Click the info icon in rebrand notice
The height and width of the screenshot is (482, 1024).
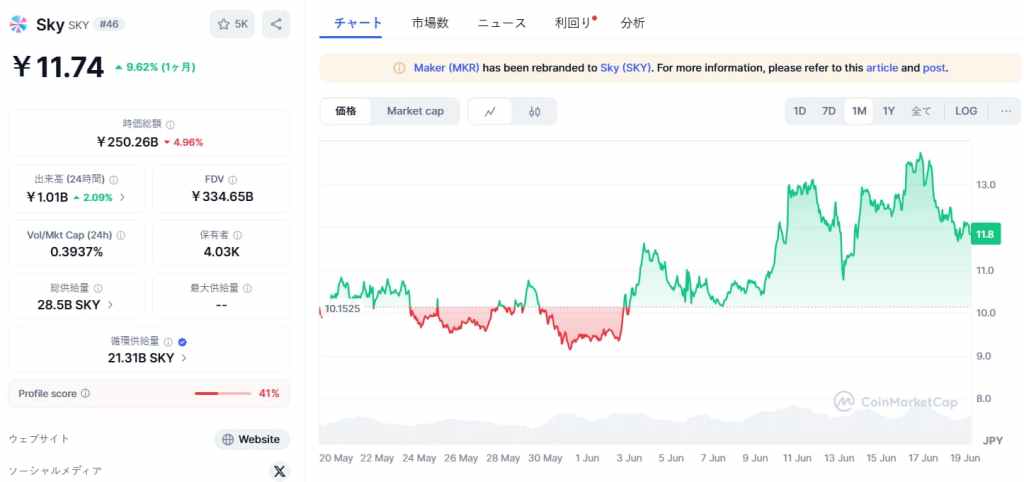[x=399, y=68]
